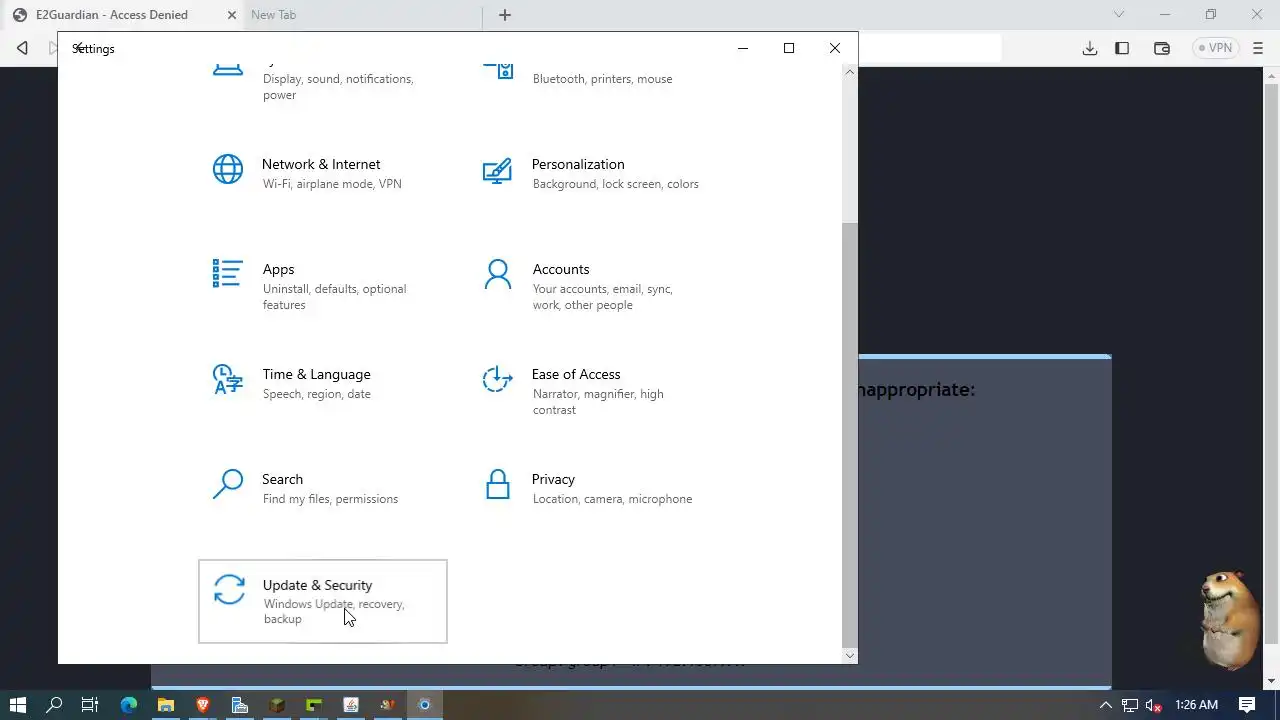Screen dimensions: 1280x720
Task: Click the VPN button in browser
Action: (1216, 48)
